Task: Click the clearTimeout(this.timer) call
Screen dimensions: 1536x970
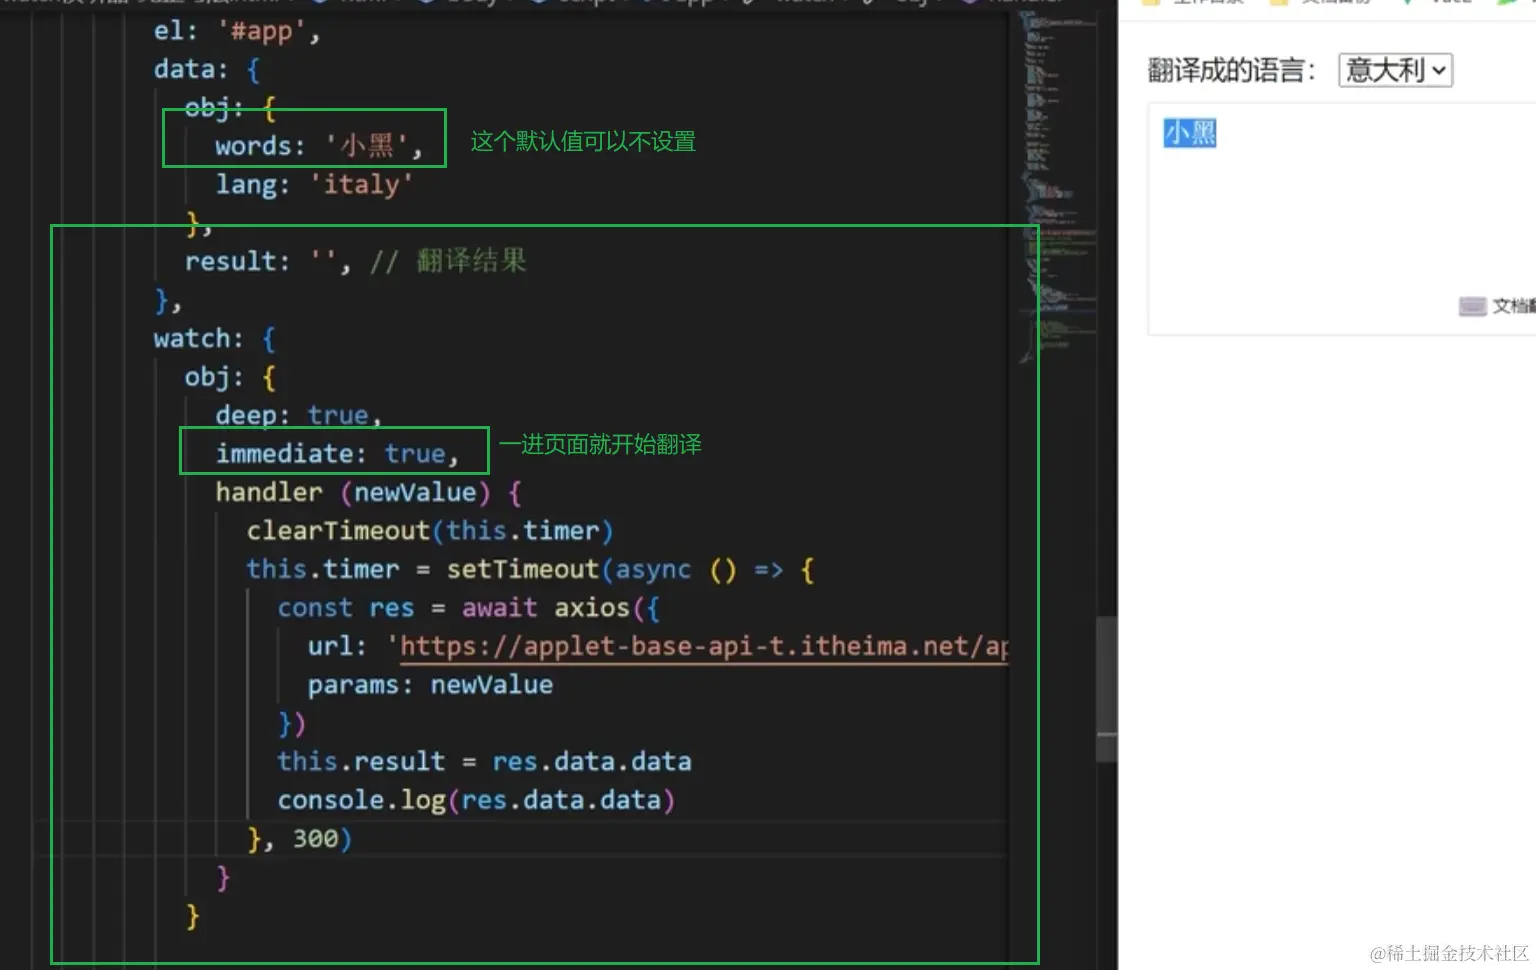Action: [x=430, y=531]
